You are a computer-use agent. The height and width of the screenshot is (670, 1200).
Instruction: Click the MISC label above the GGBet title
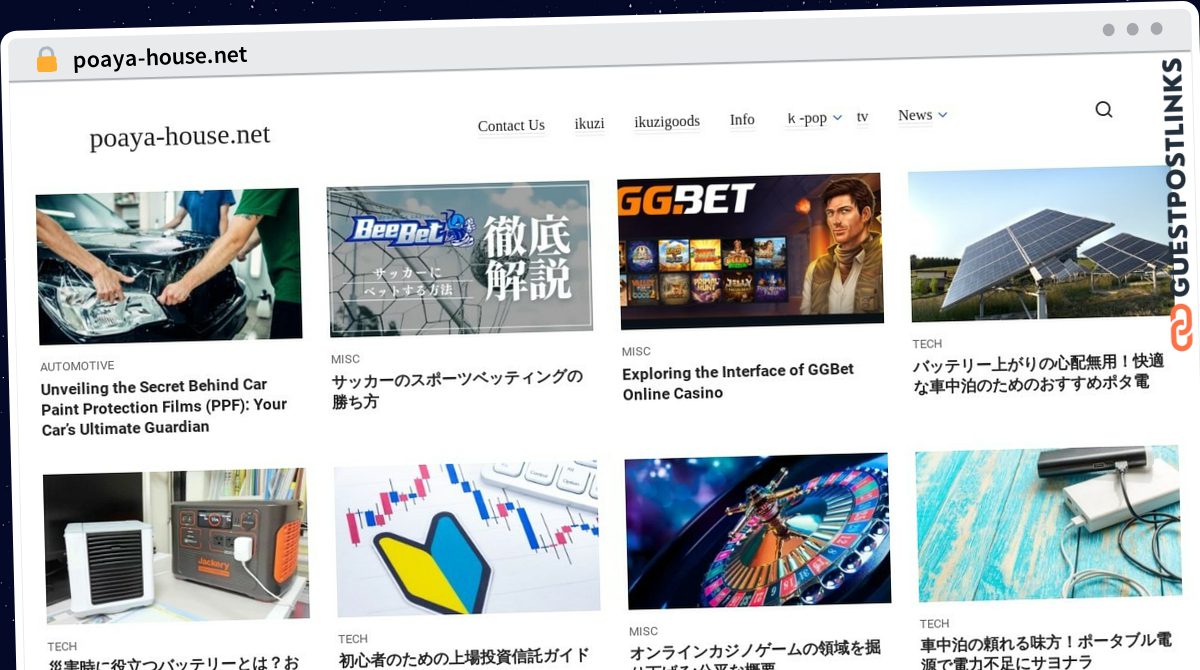pyautogui.click(x=636, y=351)
